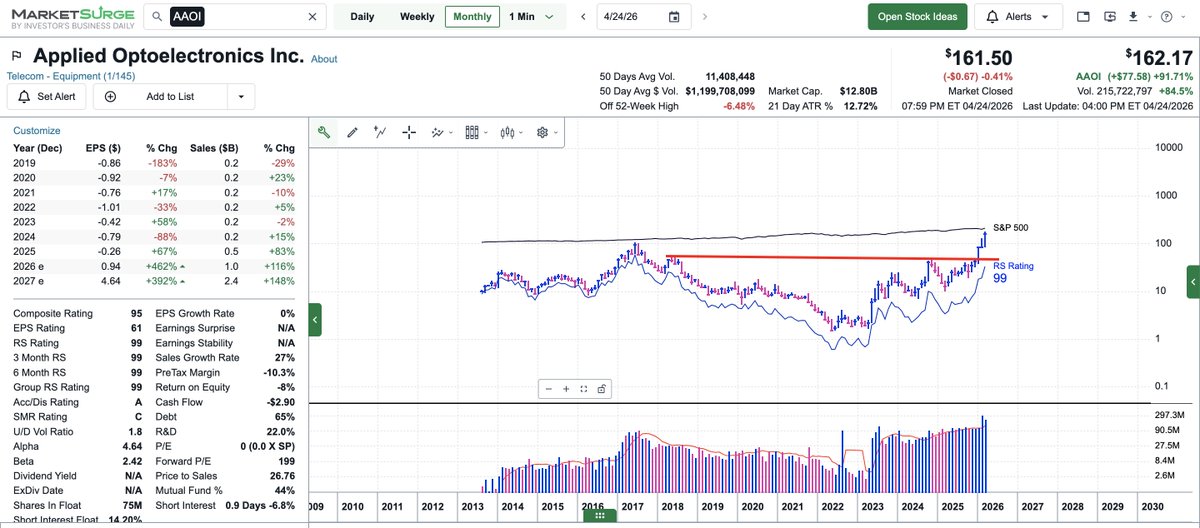The height and width of the screenshot is (528, 1200).
Task: Open Telecom - Equipment group link
Action: pos(72,76)
